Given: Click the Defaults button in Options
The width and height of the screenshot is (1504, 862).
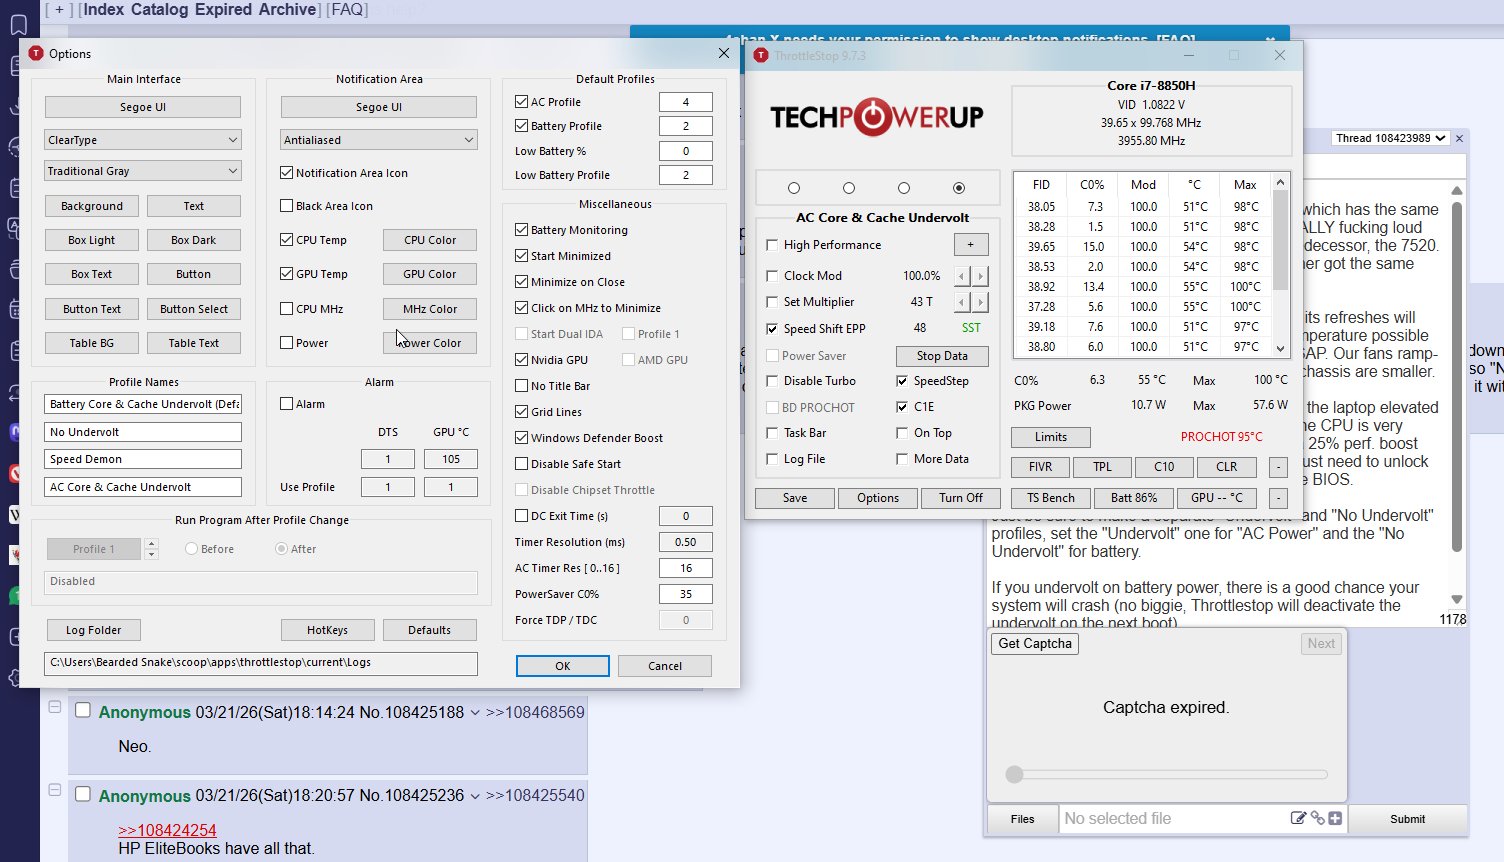Looking at the screenshot, I should 429,630.
